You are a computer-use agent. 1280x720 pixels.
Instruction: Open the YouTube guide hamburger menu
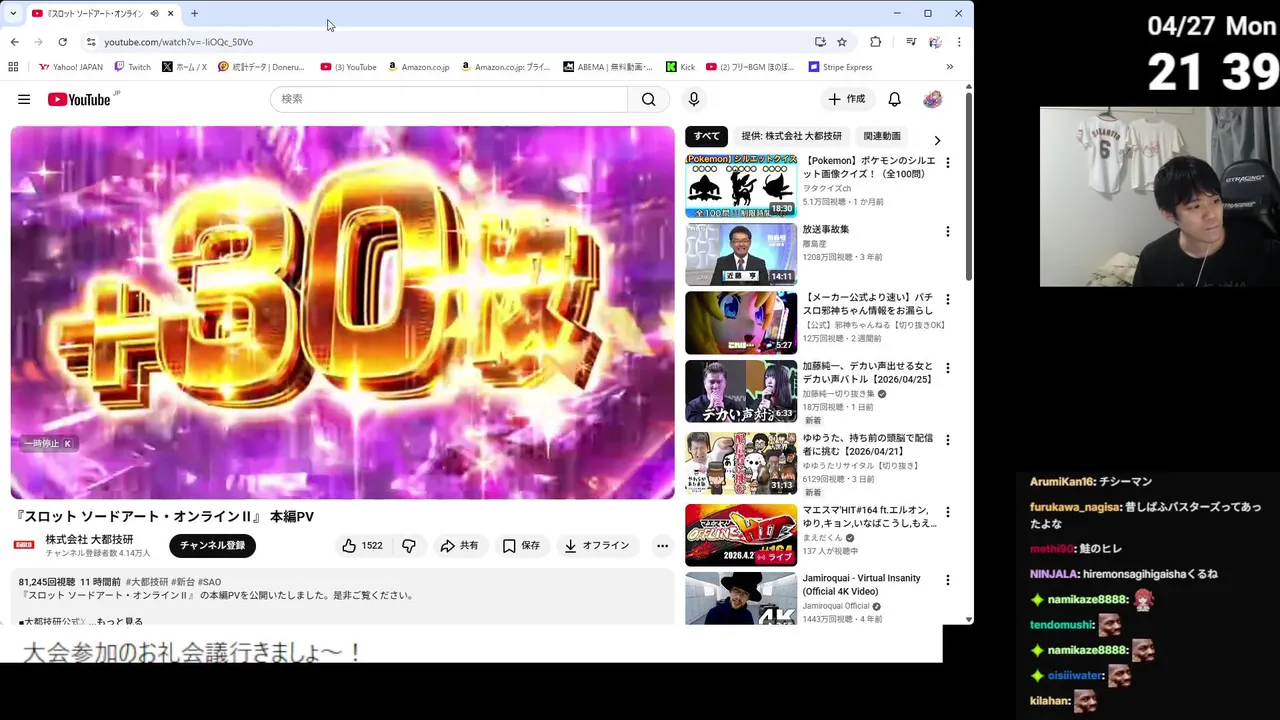(24, 99)
